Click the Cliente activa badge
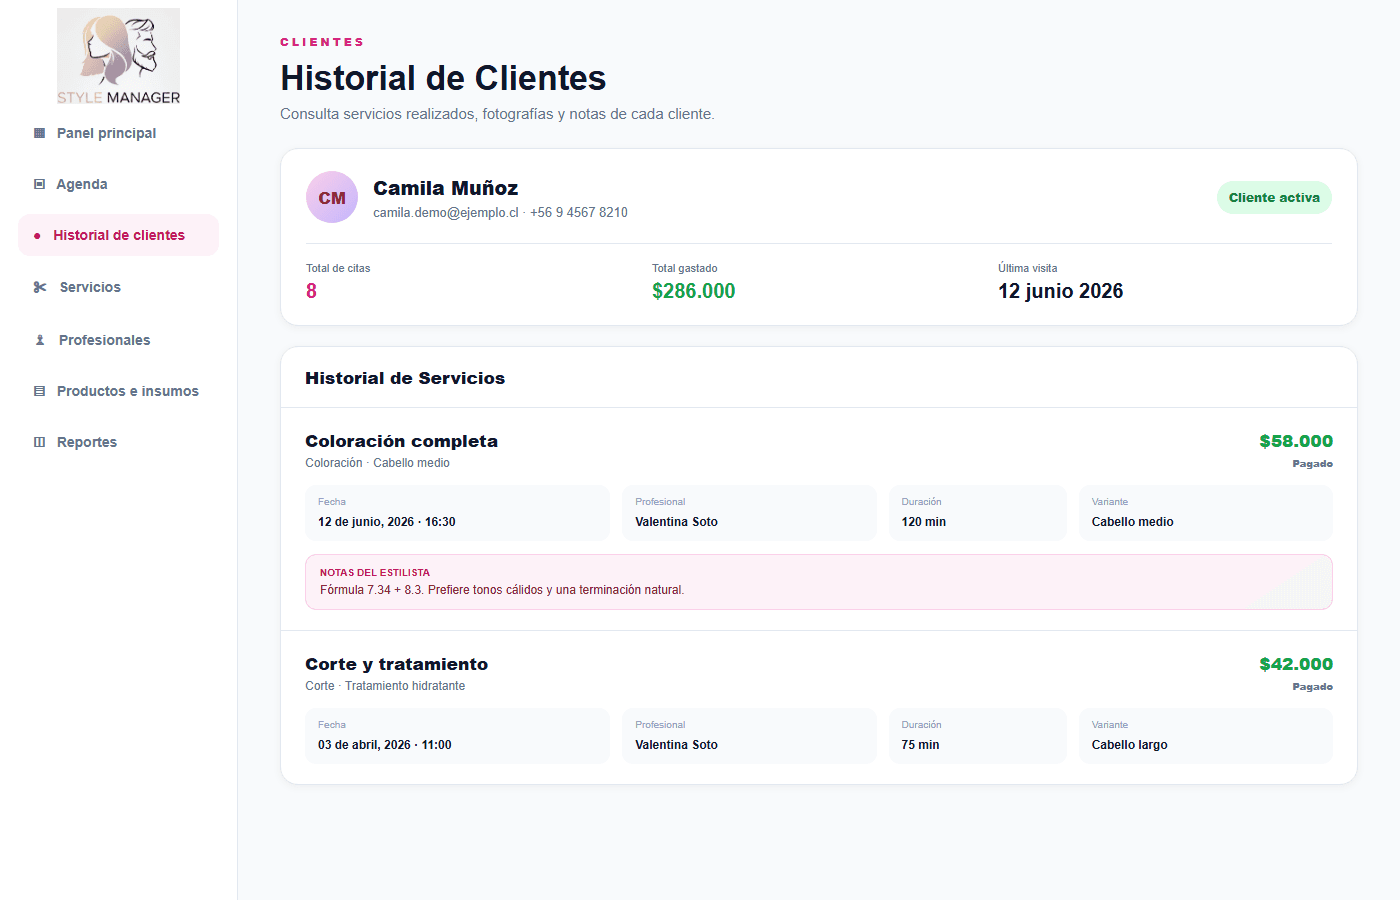This screenshot has height=900, width=1400. pyautogui.click(x=1274, y=197)
